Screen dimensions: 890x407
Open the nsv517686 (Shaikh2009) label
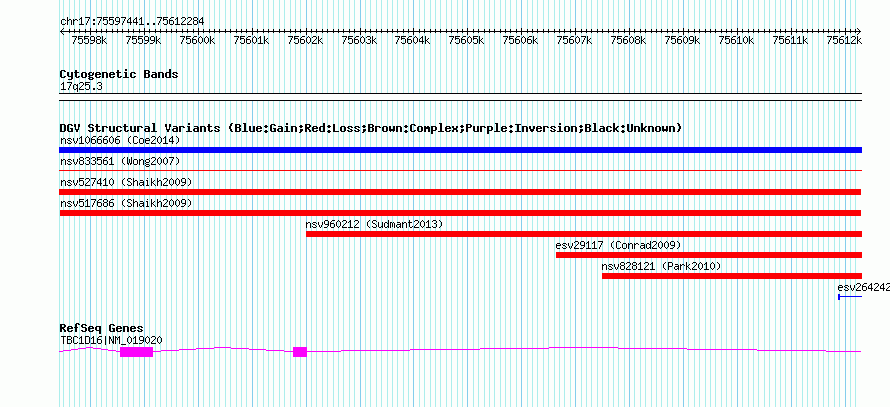tap(126, 203)
